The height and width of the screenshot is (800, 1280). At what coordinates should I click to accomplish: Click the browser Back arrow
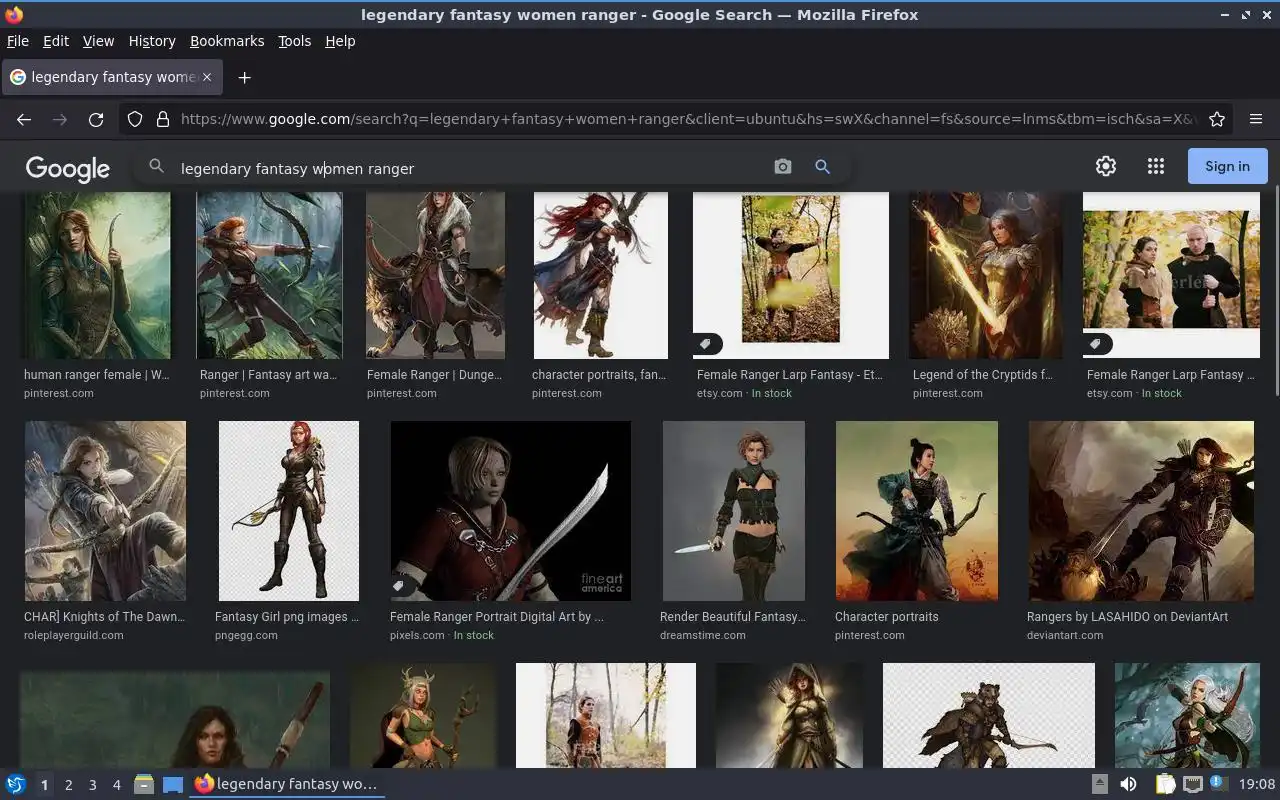(24, 119)
